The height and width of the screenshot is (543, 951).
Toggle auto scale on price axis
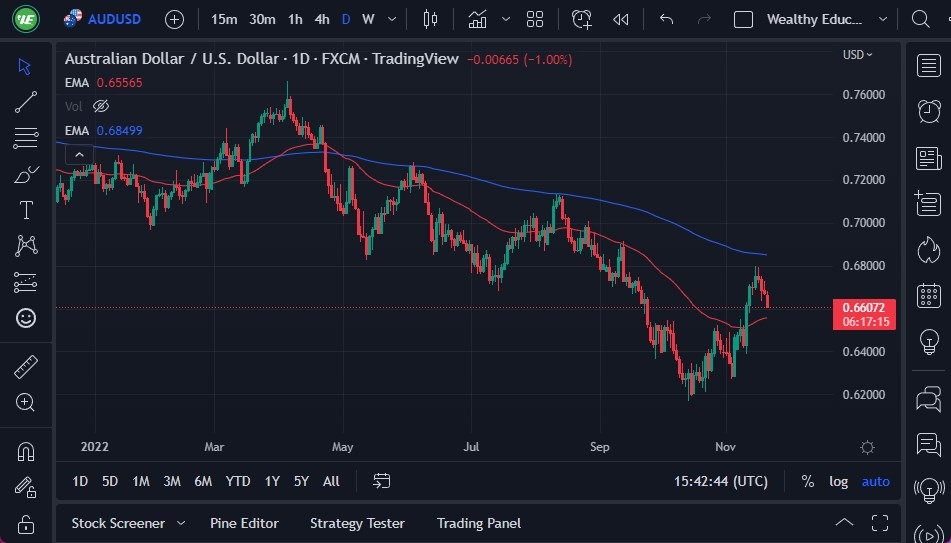coord(875,481)
